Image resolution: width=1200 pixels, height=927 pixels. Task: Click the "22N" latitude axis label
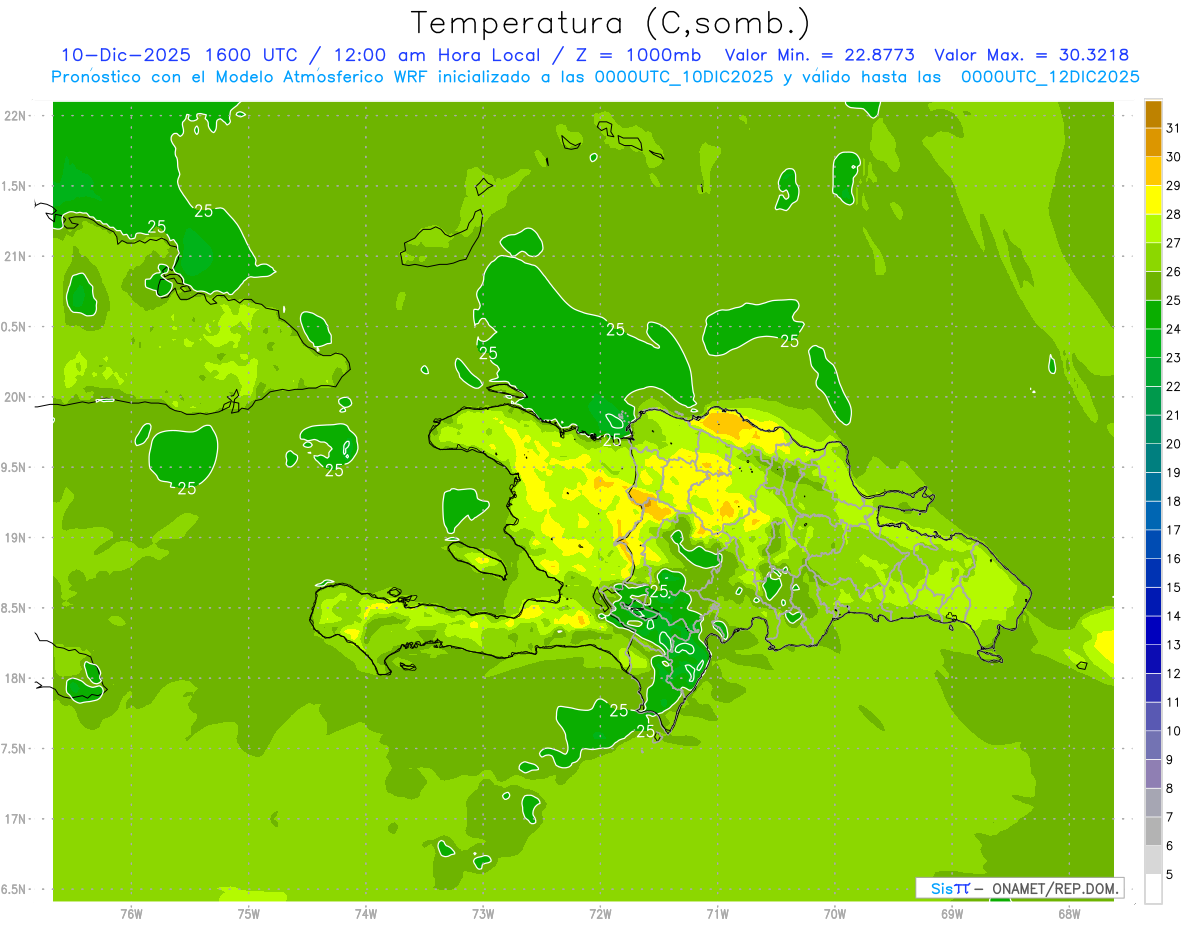tap(16, 115)
